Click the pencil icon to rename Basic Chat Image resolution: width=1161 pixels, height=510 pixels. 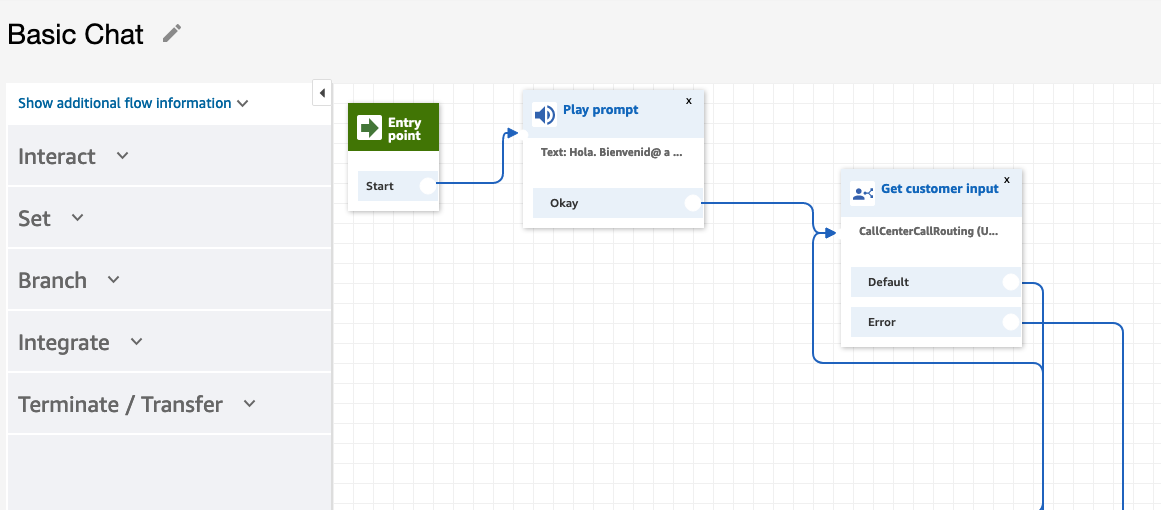click(172, 33)
